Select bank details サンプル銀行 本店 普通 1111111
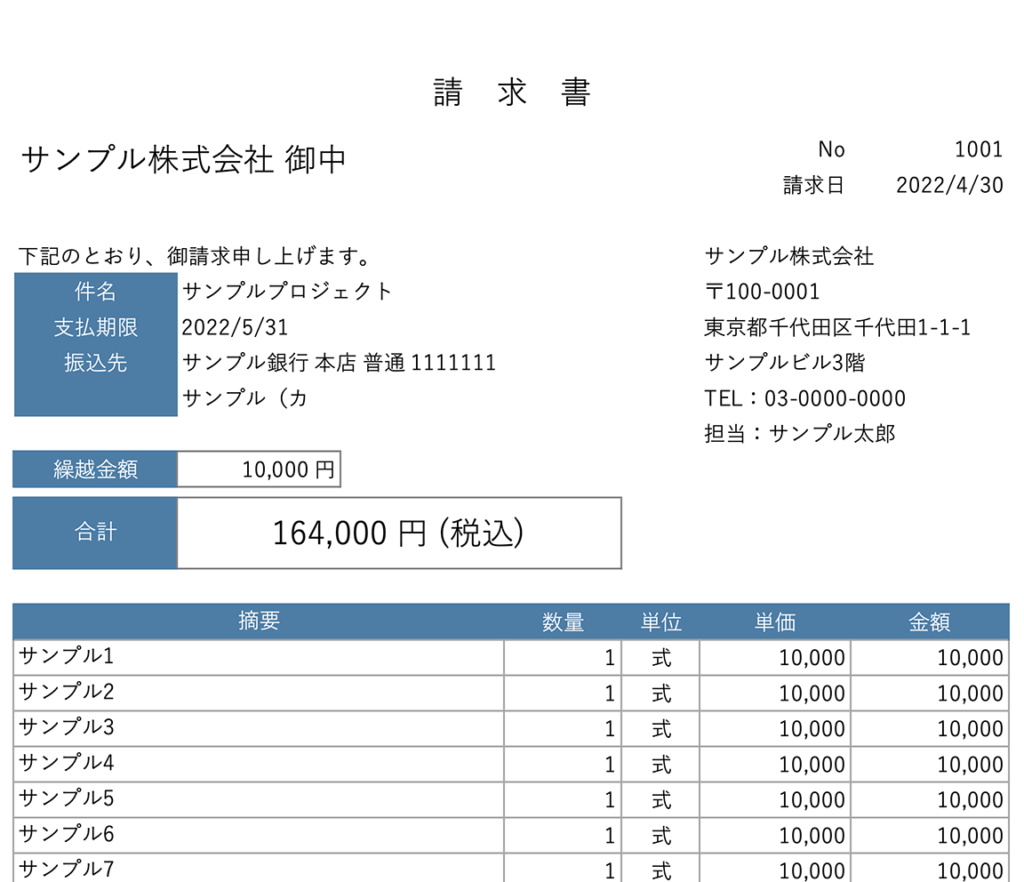Viewport: 1024px width, 882px height. tap(339, 362)
